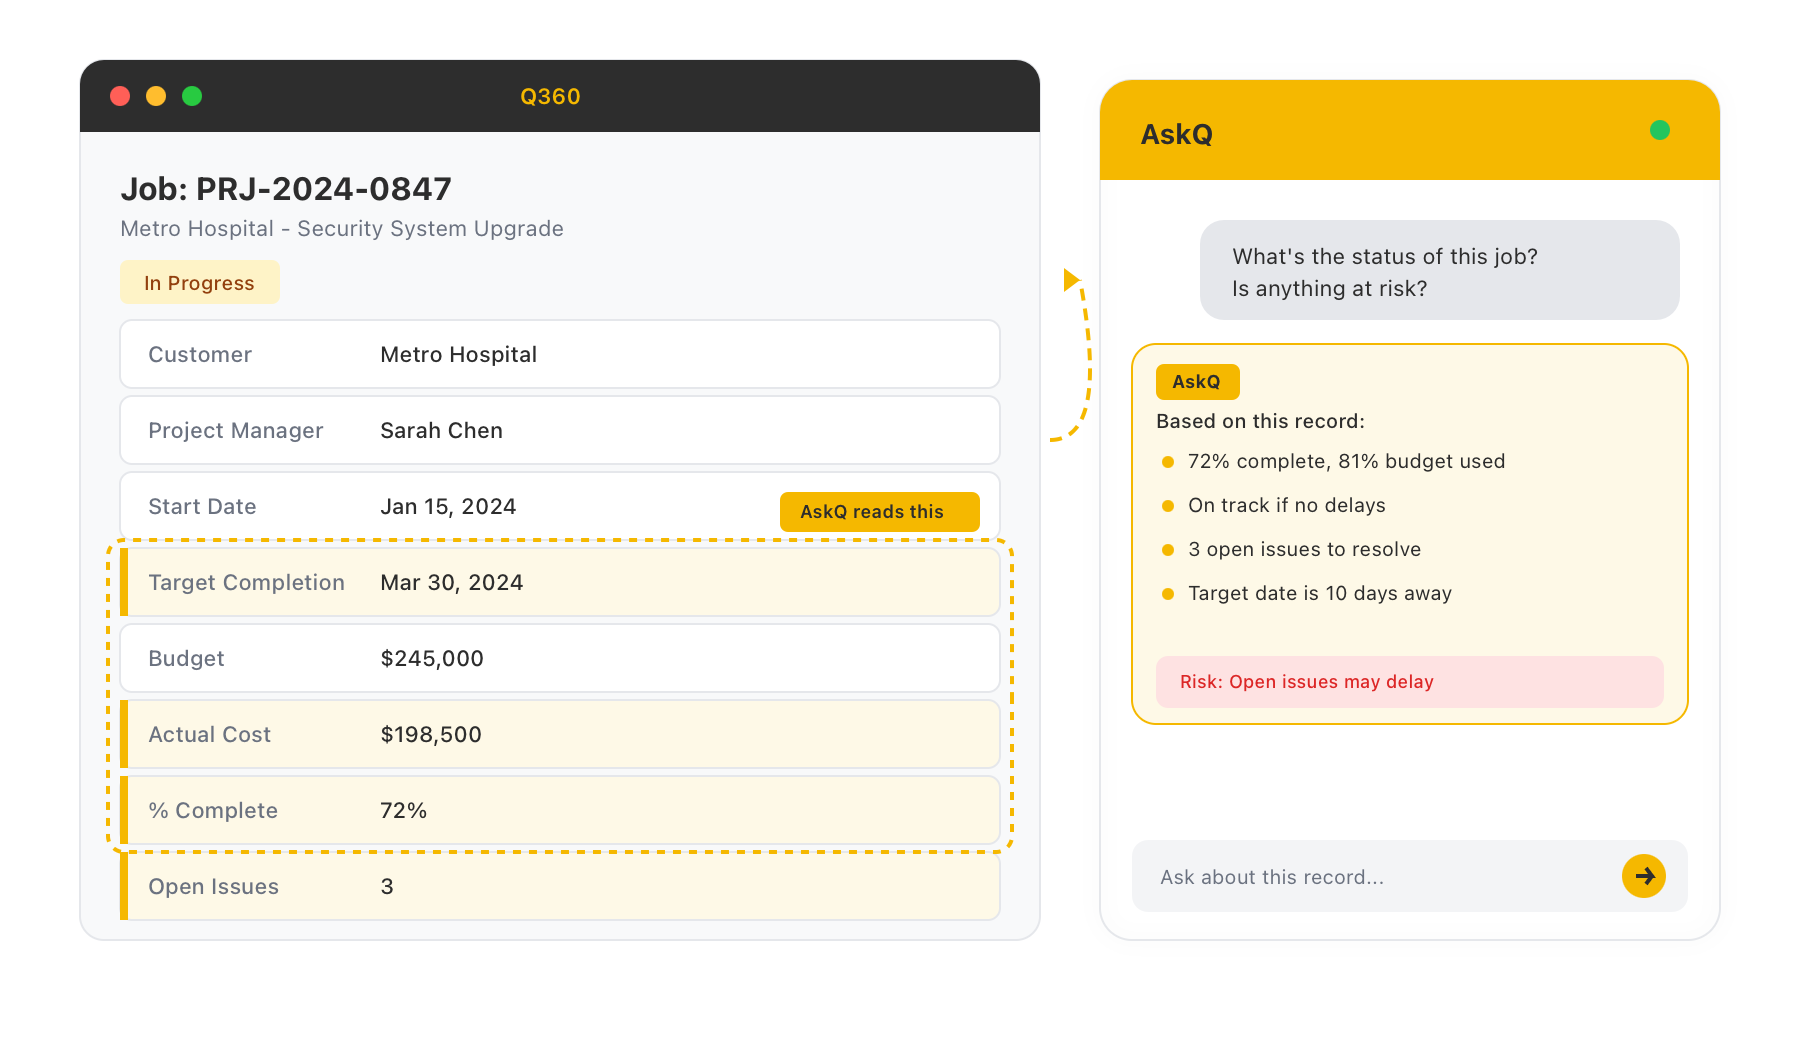Click the job title 'PRJ-2024-0847'
1800x1040 pixels.
click(x=287, y=189)
